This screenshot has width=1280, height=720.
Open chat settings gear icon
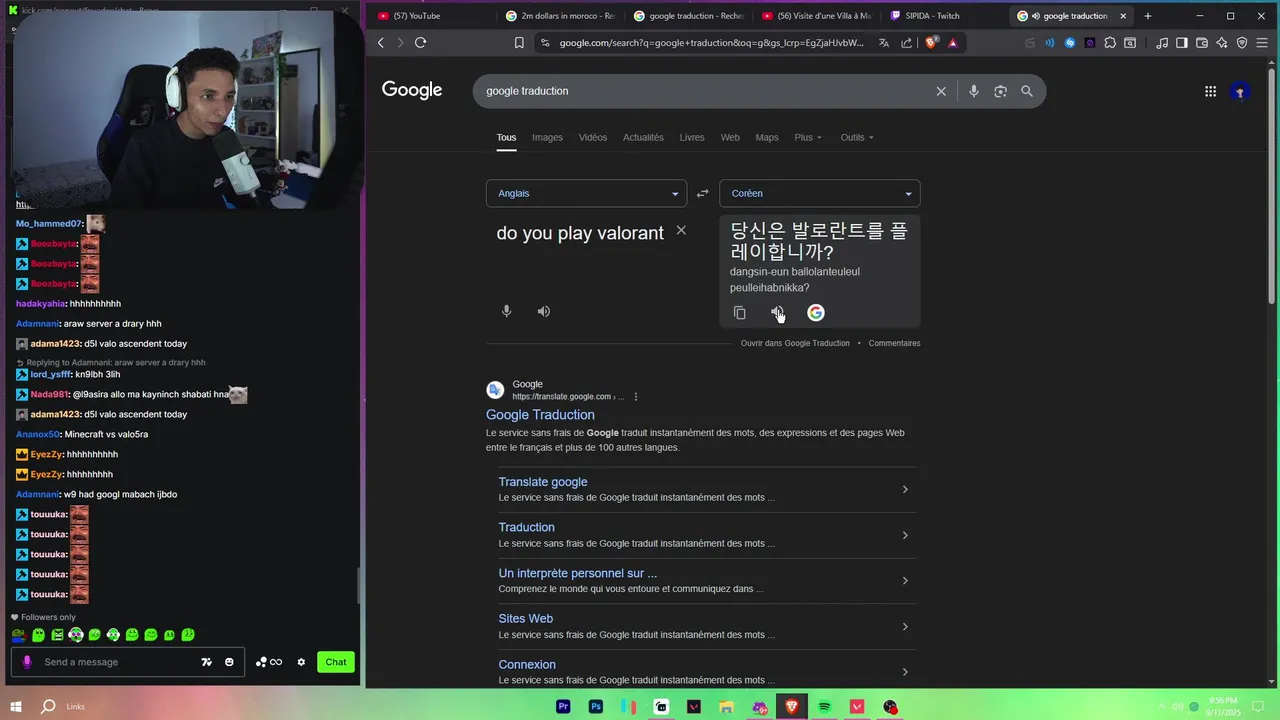pos(301,662)
